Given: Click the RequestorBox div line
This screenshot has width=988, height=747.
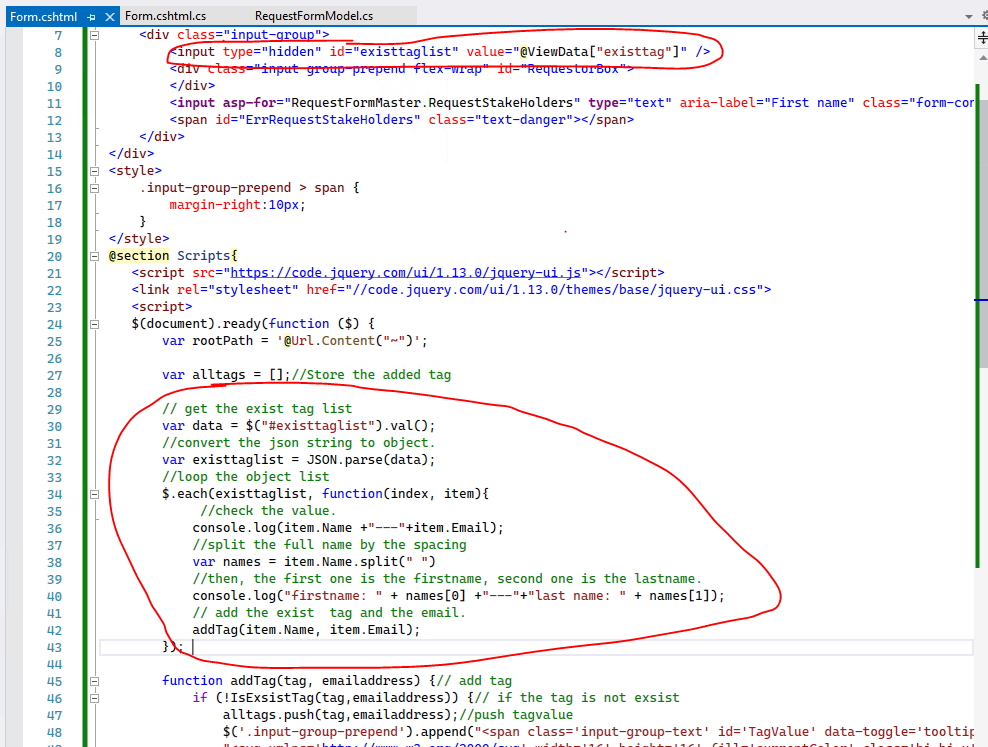Looking at the screenshot, I should (401, 69).
